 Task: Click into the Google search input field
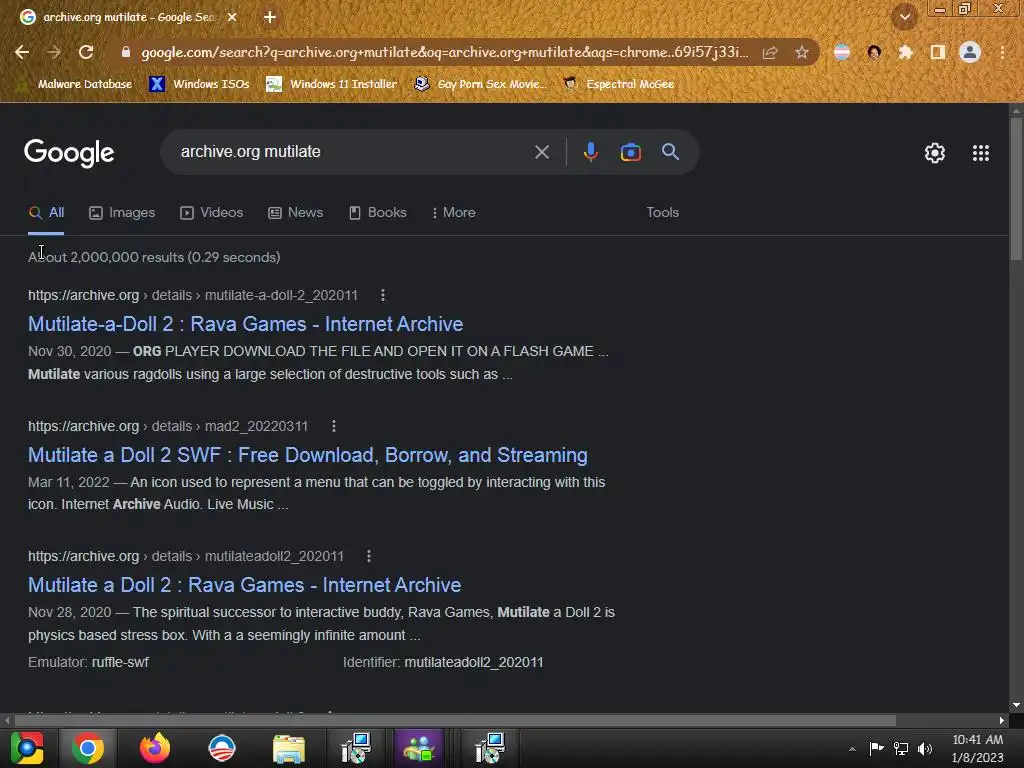353,152
